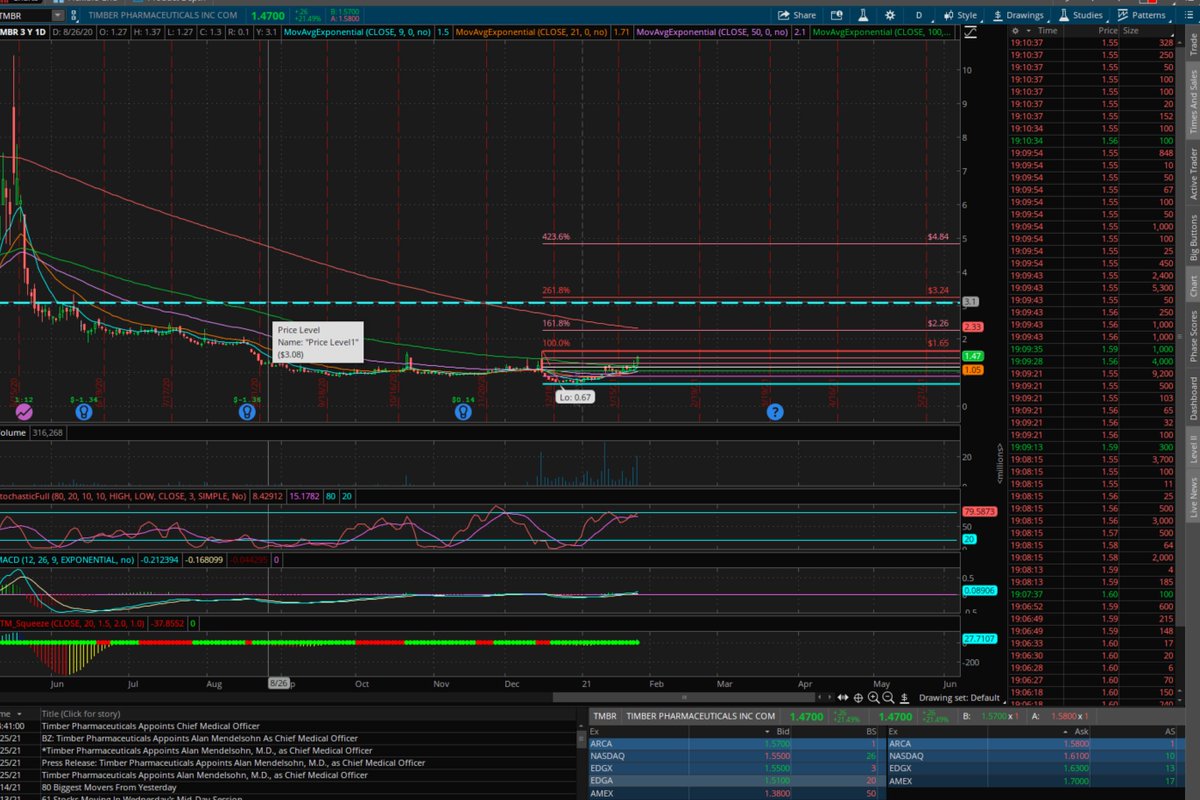Image resolution: width=1200 pixels, height=800 pixels.
Task: Click the zoom-out magnifier below the chart
Action: tap(889, 697)
